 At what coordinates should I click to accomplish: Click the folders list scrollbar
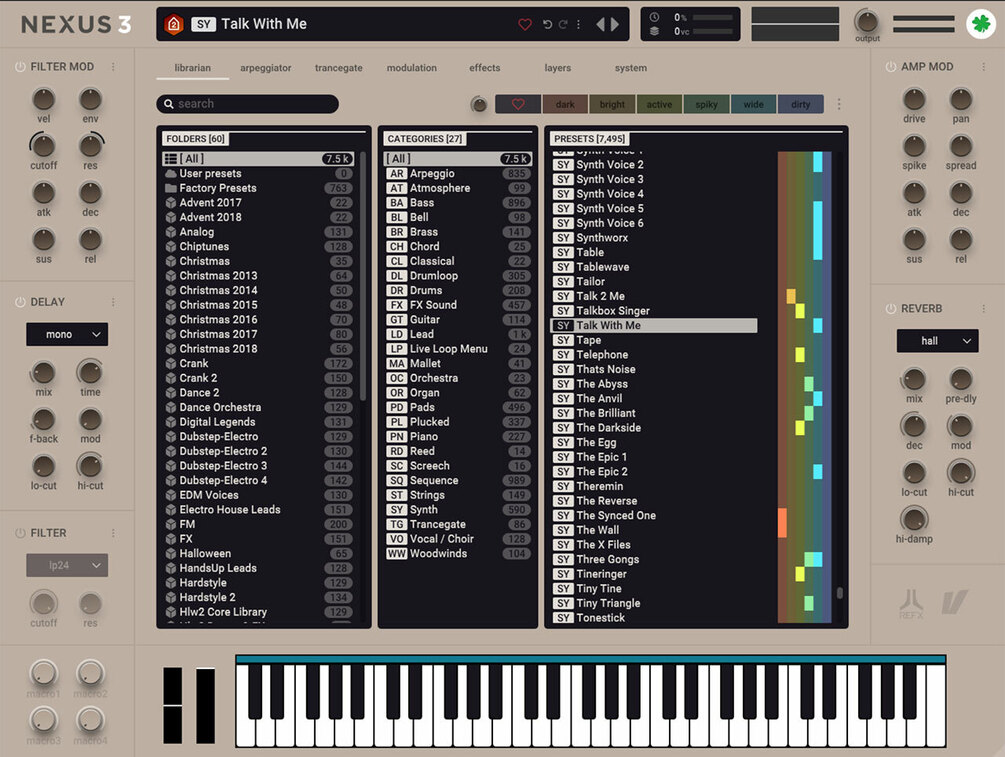(363, 276)
